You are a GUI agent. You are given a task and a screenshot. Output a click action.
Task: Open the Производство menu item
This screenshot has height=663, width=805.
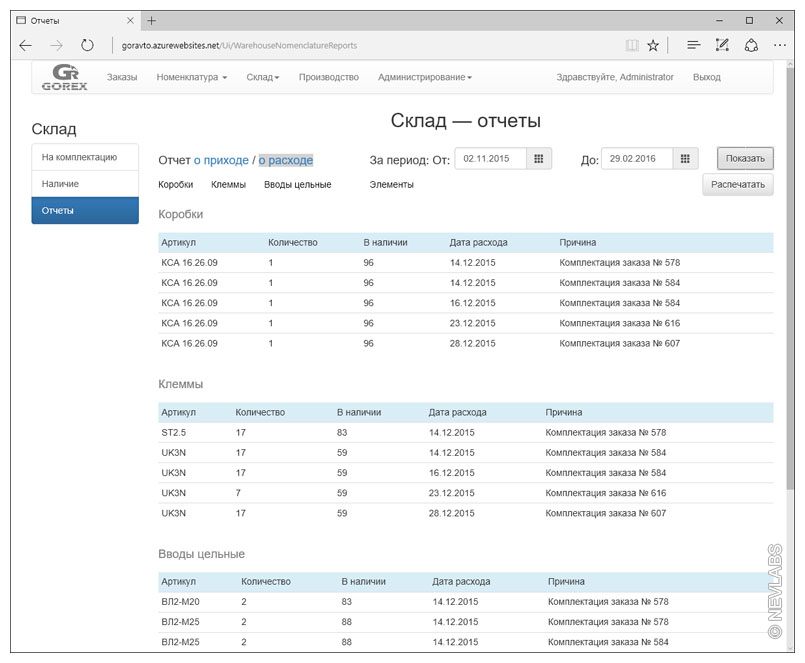[x=328, y=77]
